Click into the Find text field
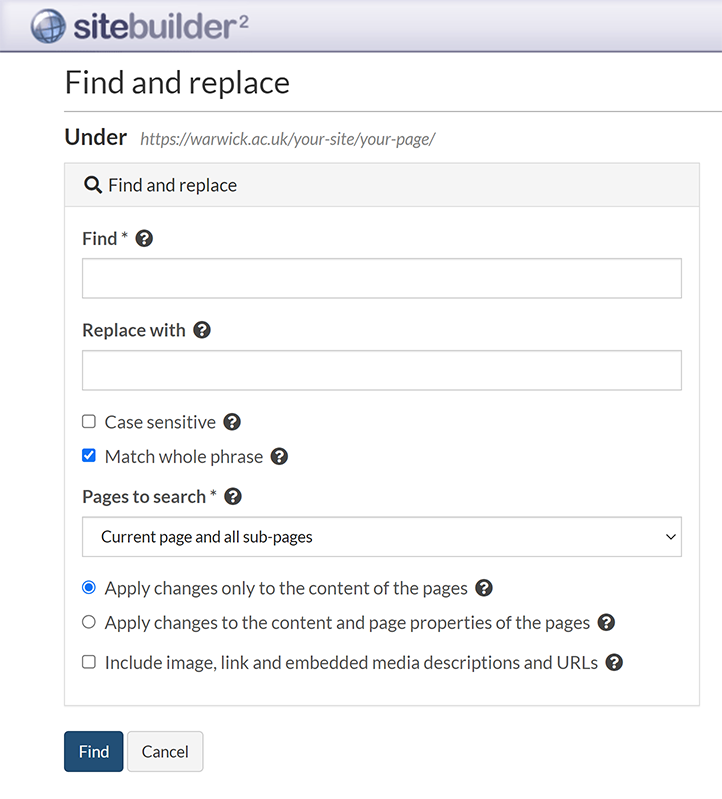Image resolution: width=722 pixels, height=799 pixels. [381, 278]
